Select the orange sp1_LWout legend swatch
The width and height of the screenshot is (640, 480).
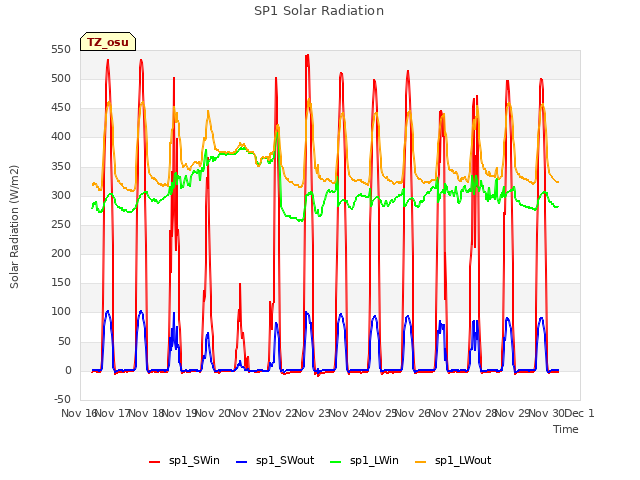click(420, 462)
